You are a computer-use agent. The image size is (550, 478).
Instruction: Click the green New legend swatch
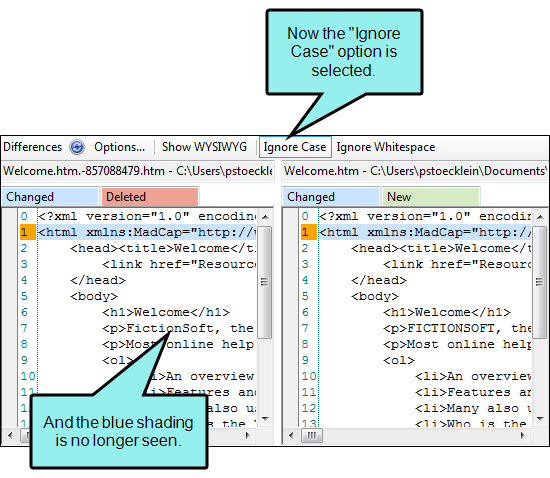coord(431,197)
